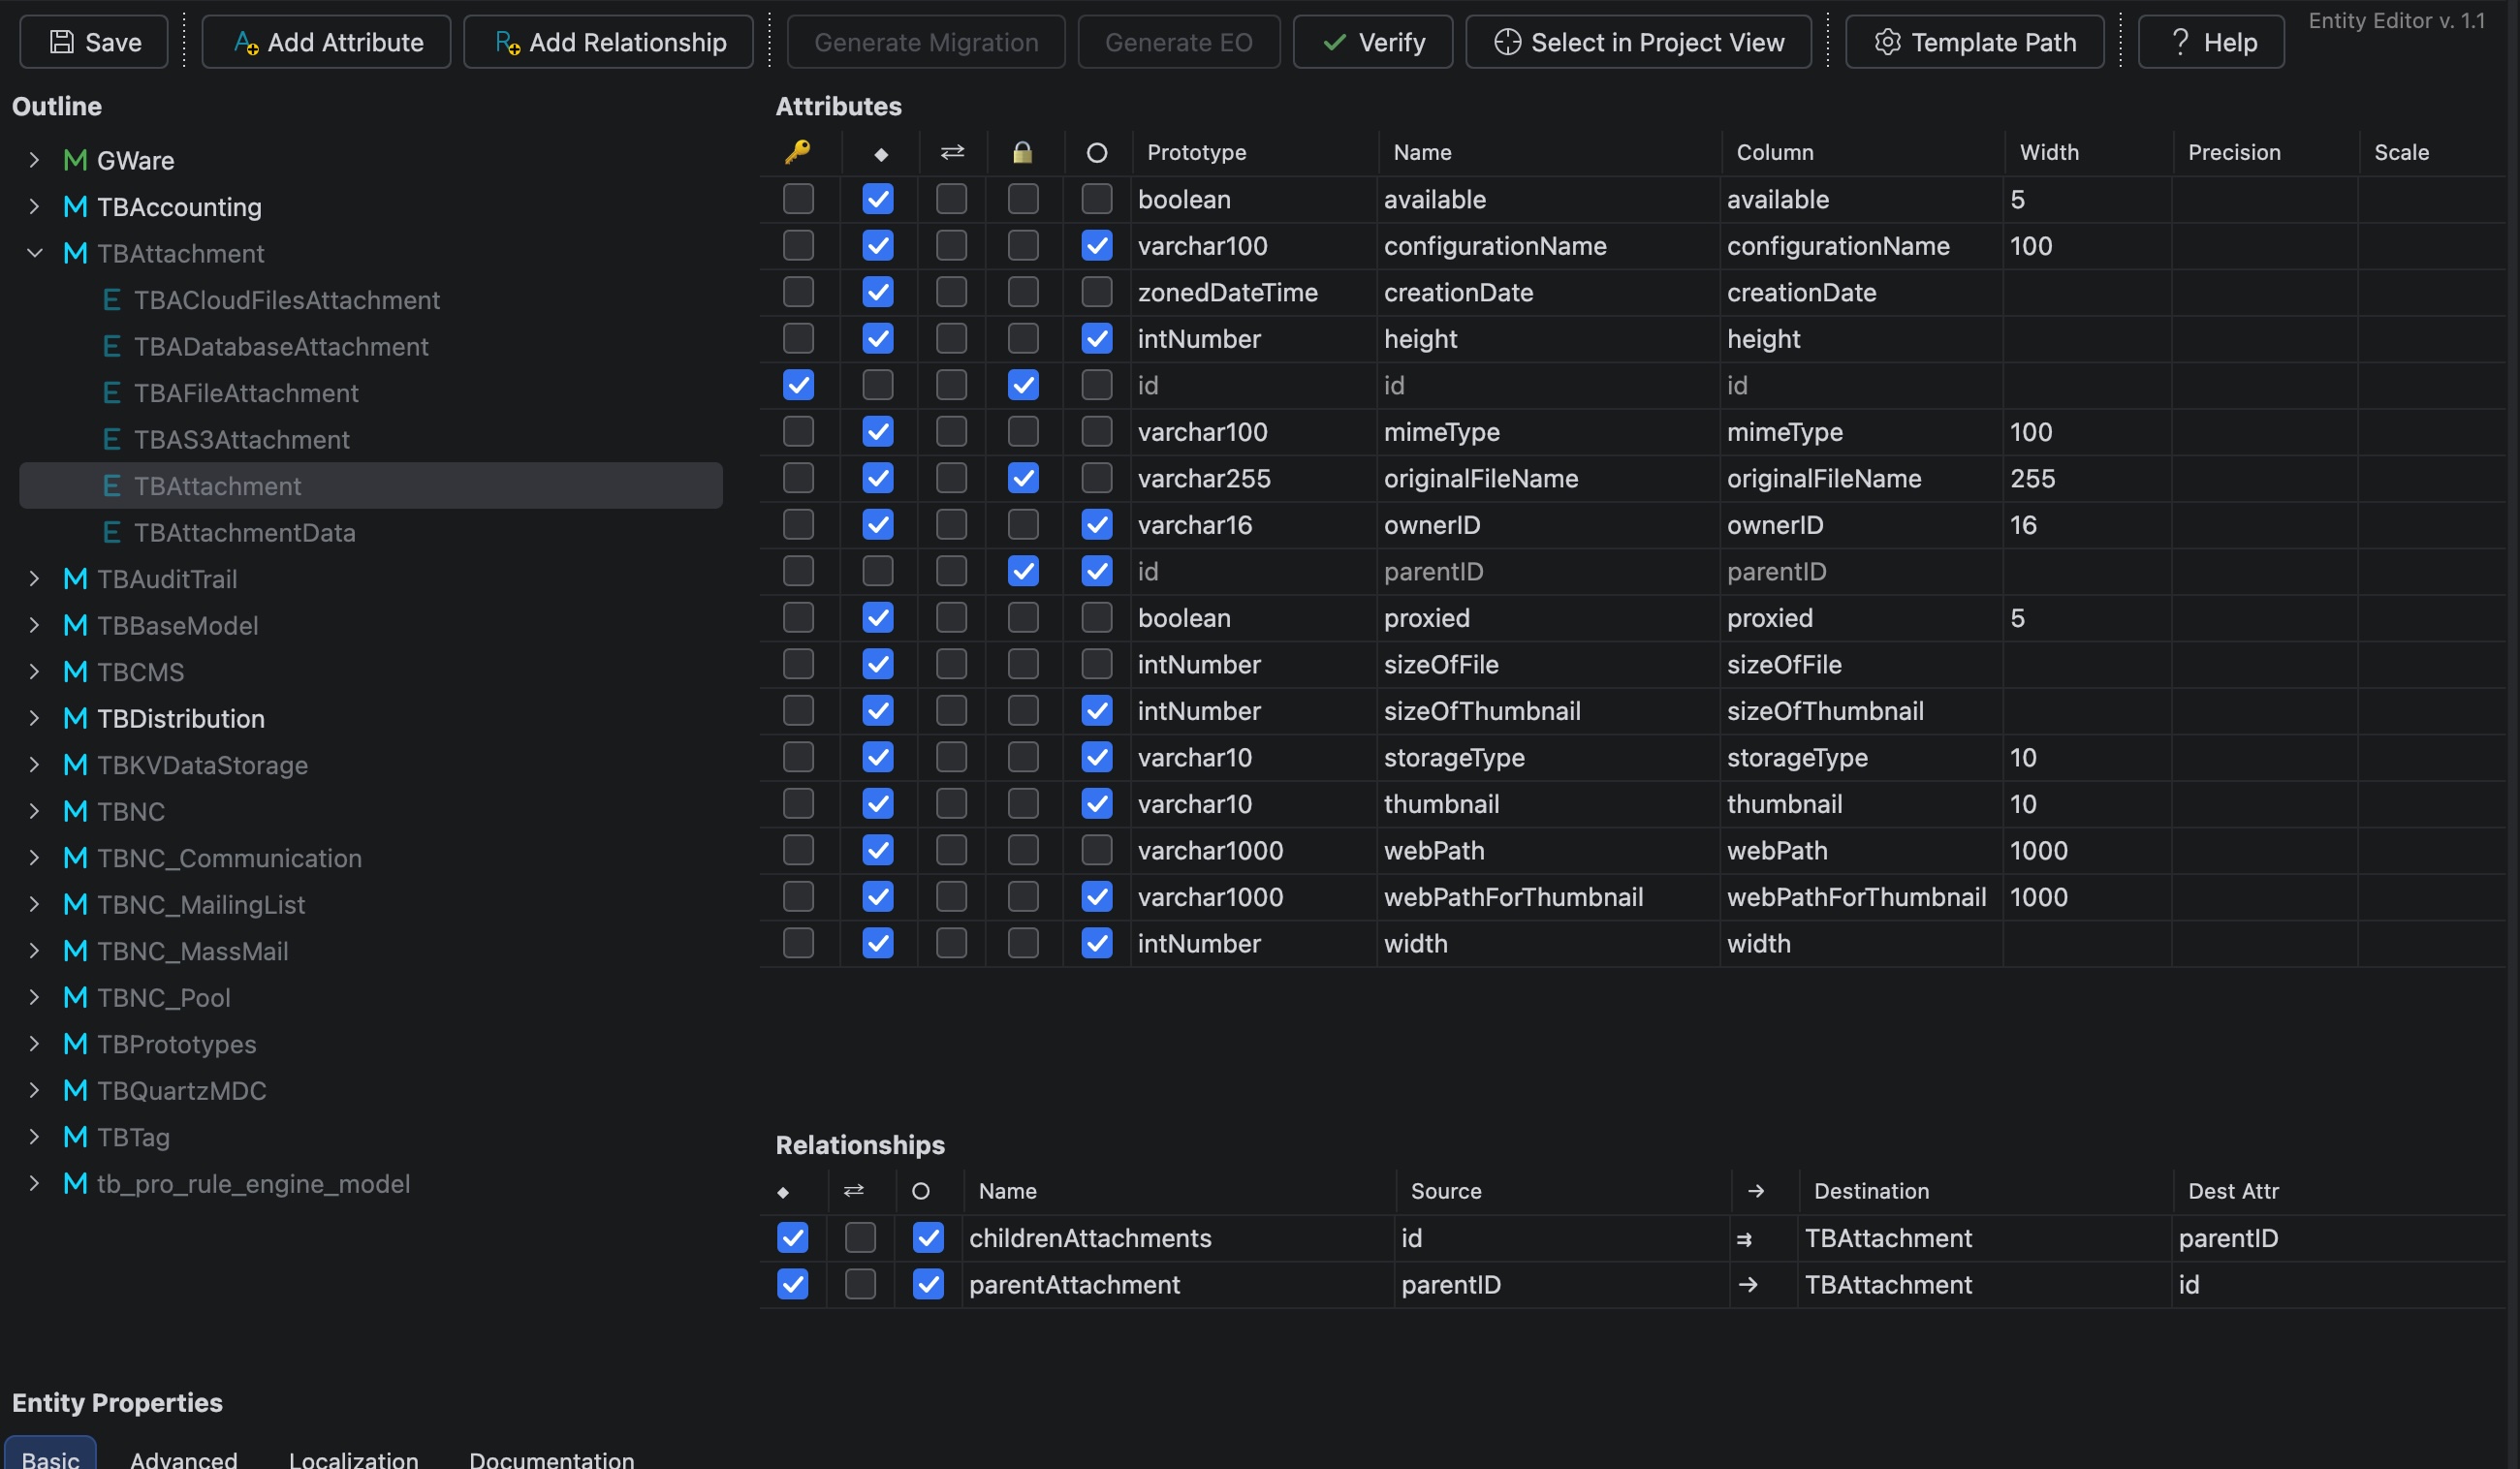Expand the tb_pro_rule_engine_model node

click(x=34, y=1184)
